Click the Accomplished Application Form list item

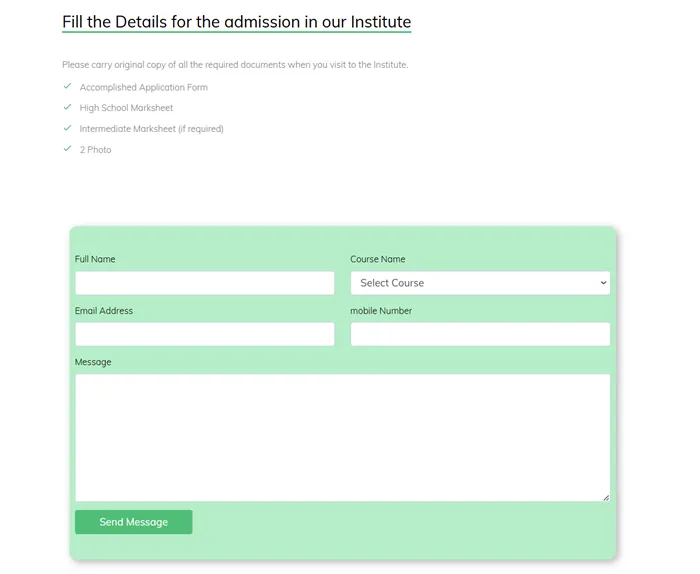click(144, 87)
